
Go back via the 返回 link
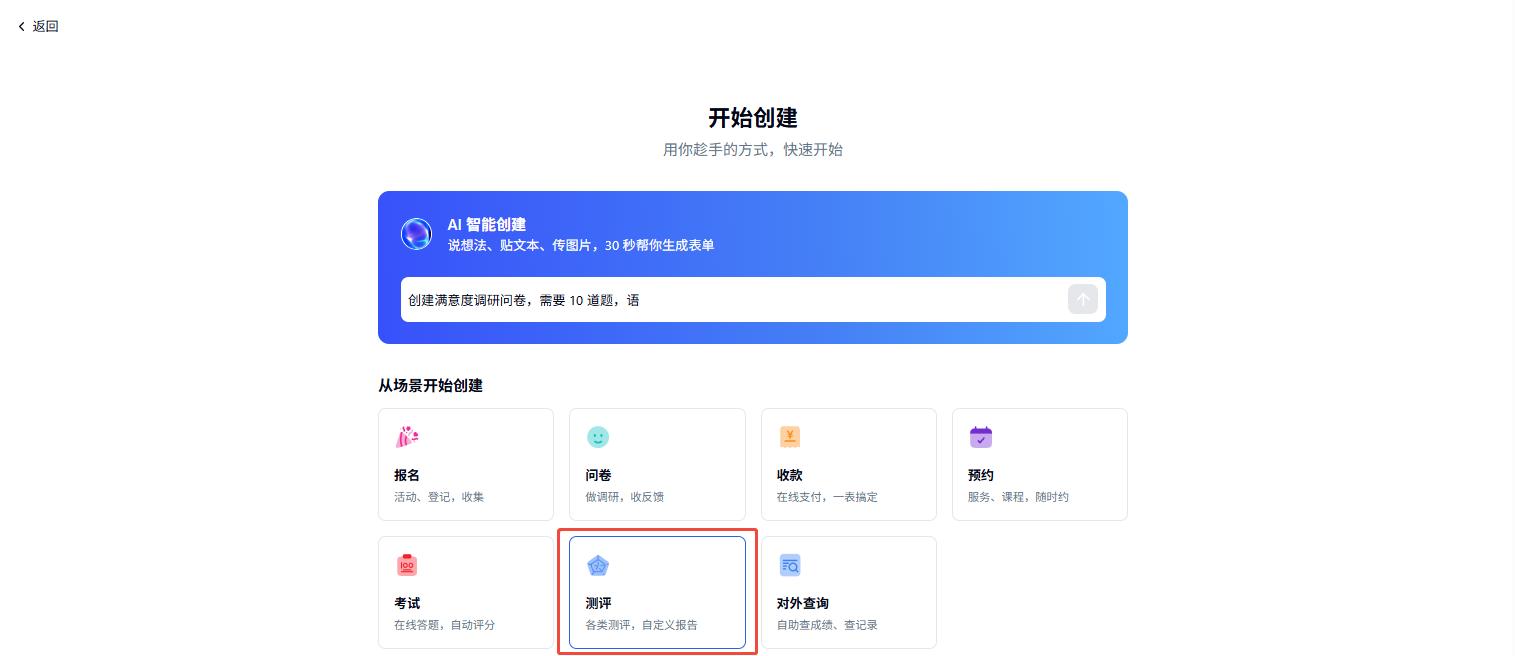coord(45,27)
